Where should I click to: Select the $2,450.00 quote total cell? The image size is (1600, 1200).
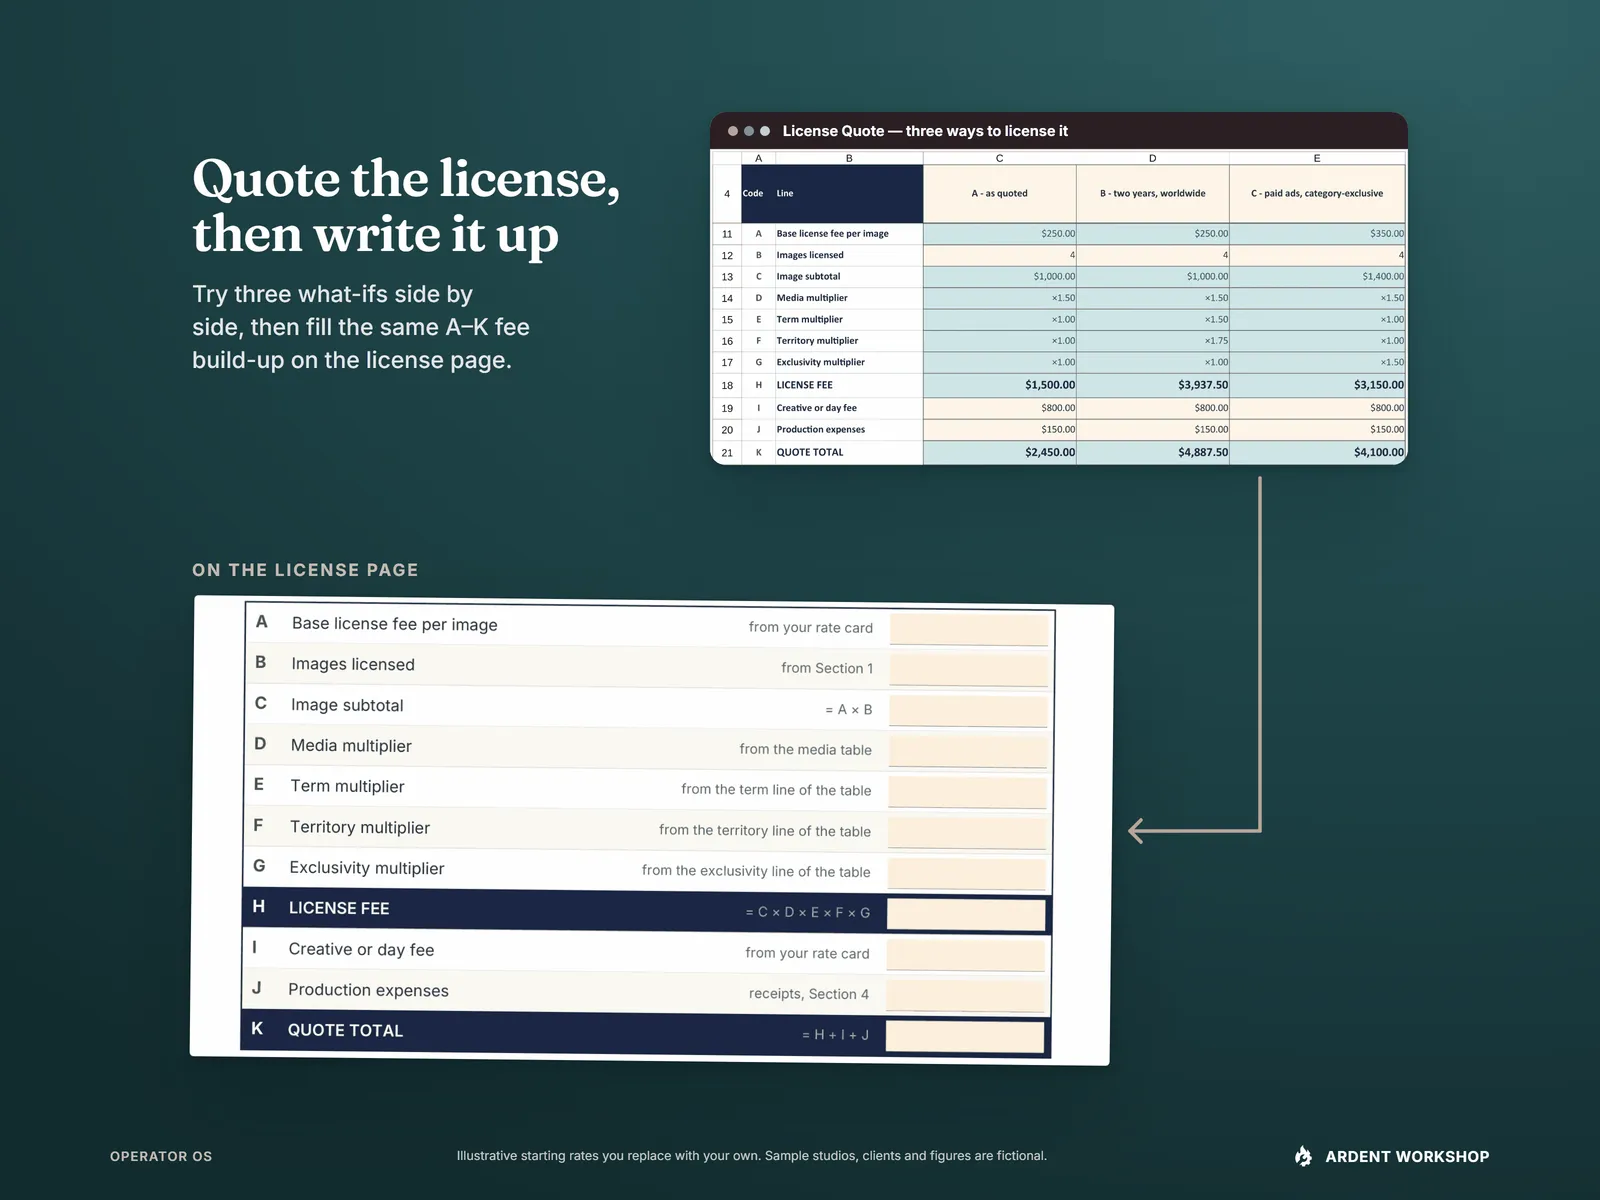pyautogui.click(x=999, y=453)
